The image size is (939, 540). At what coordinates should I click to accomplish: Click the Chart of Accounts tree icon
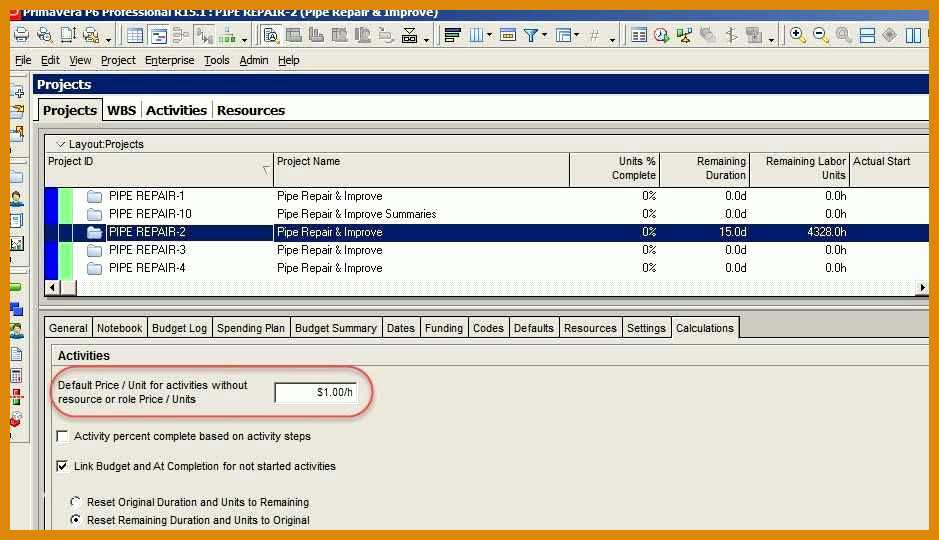click(x=226, y=35)
